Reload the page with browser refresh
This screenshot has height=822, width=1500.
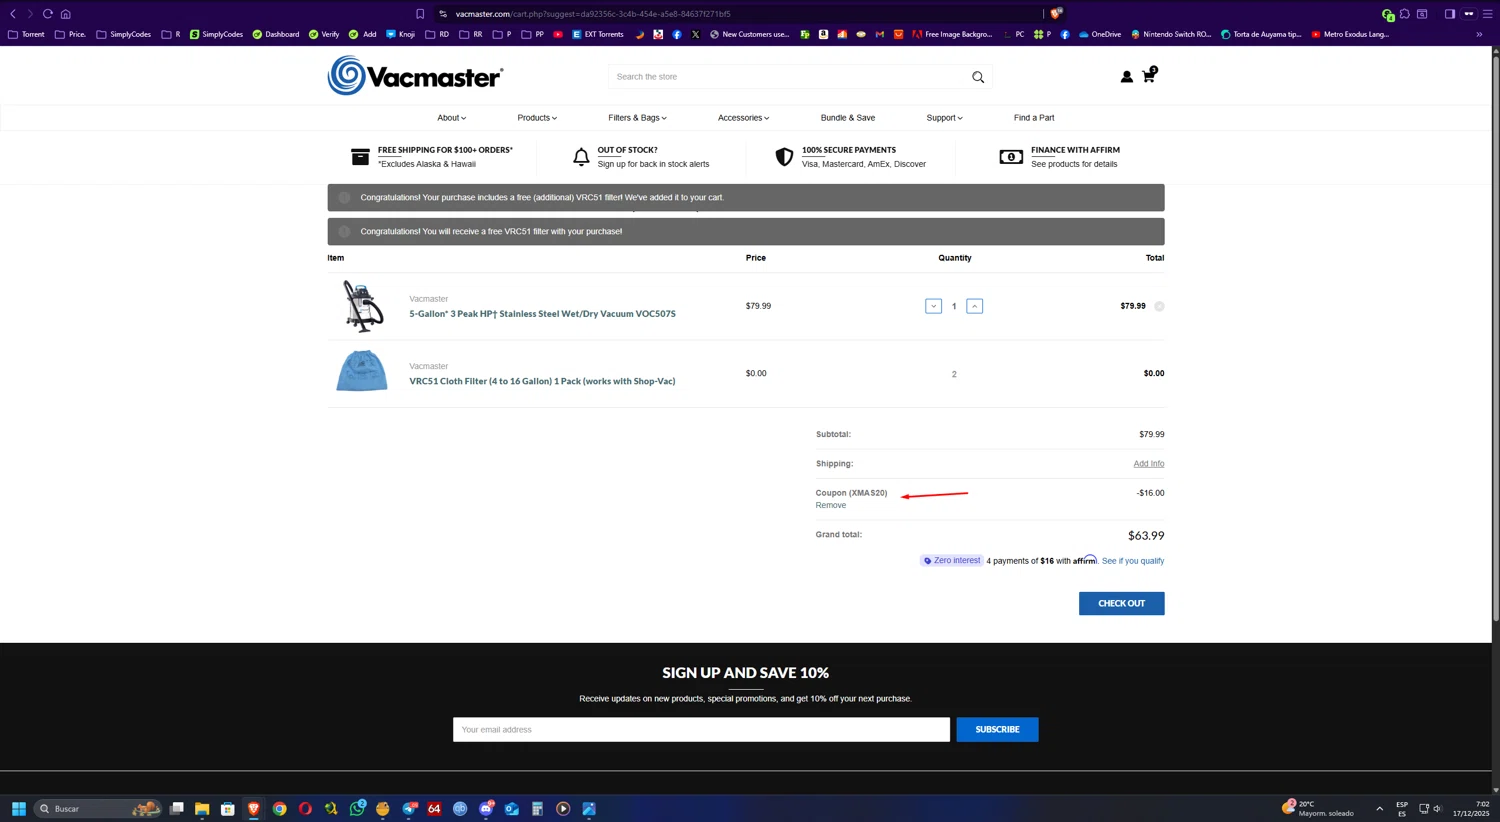coord(47,14)
